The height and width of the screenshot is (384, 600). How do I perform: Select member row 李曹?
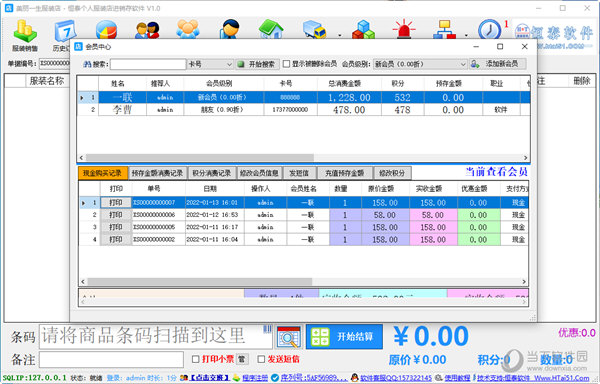pyautogui.click(x=303, y=110)
